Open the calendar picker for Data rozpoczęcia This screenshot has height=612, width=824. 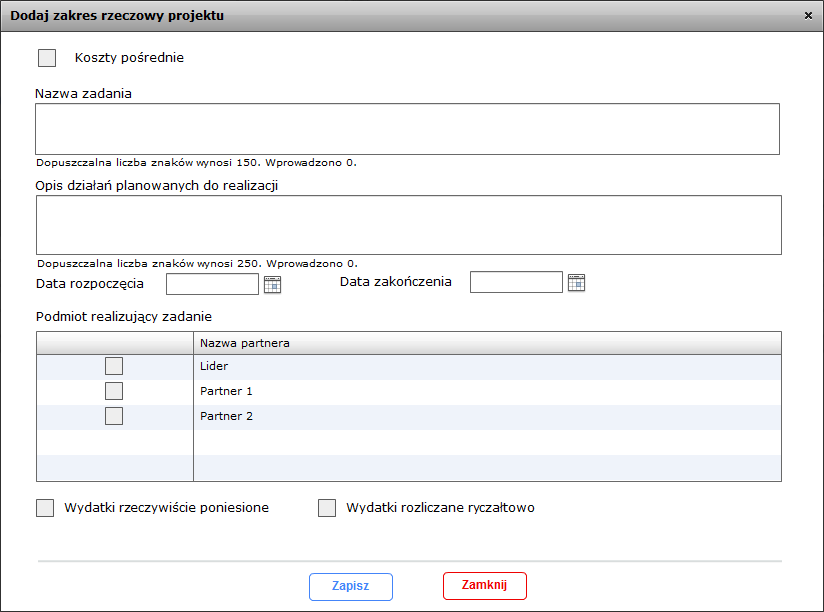coord(272,285)
